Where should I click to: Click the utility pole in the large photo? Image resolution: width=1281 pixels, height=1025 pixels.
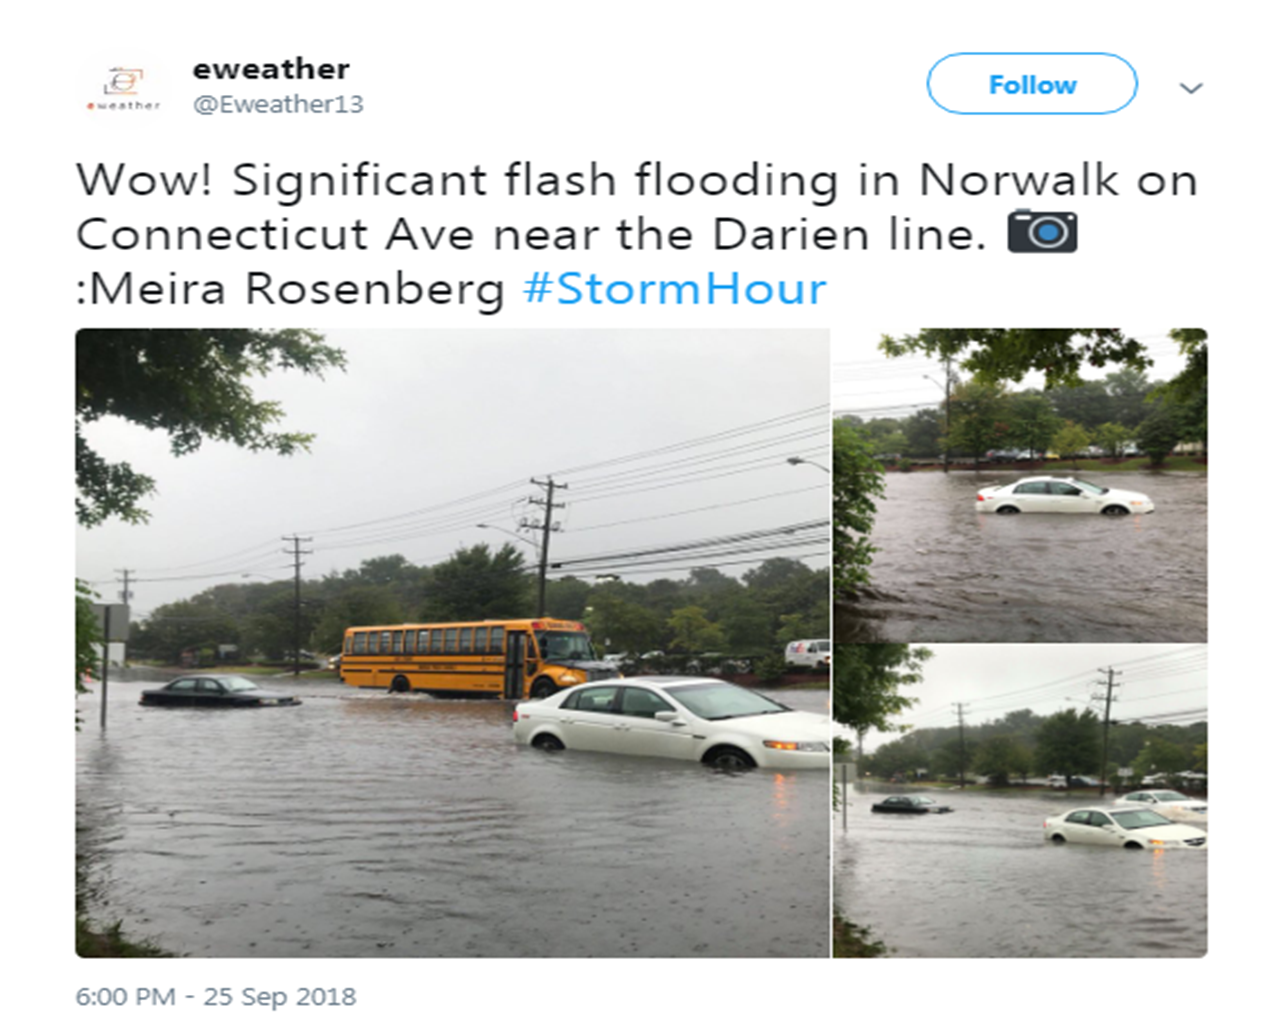pos(546,546)
